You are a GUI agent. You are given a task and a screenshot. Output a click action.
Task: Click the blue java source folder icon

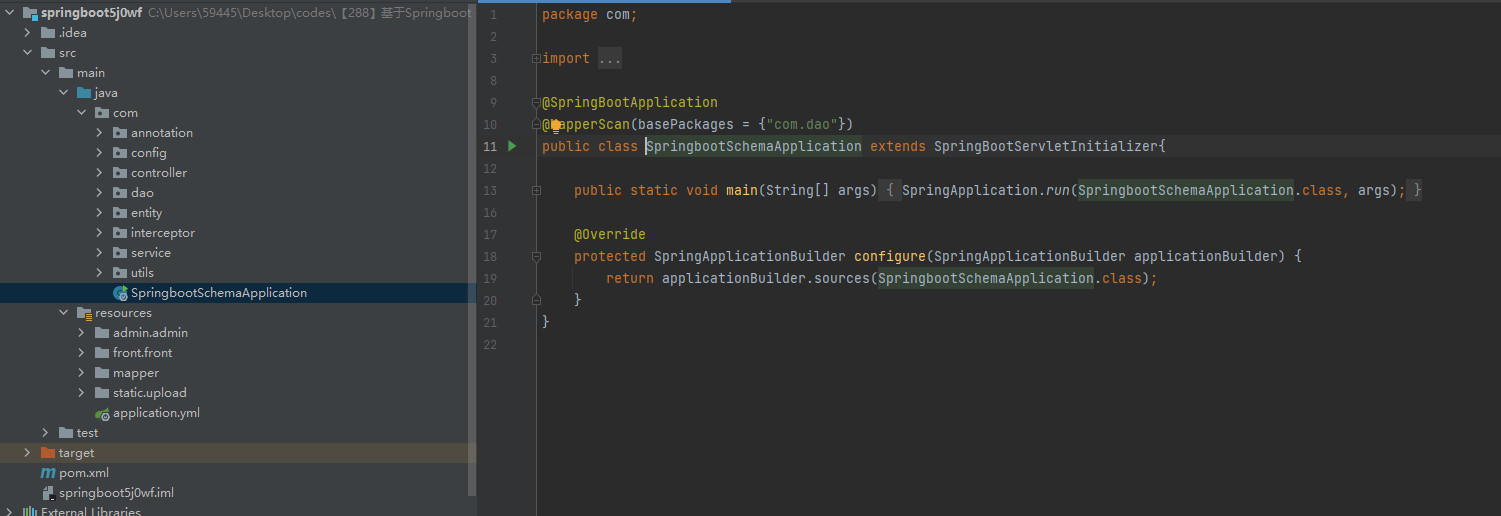[84, 93]
